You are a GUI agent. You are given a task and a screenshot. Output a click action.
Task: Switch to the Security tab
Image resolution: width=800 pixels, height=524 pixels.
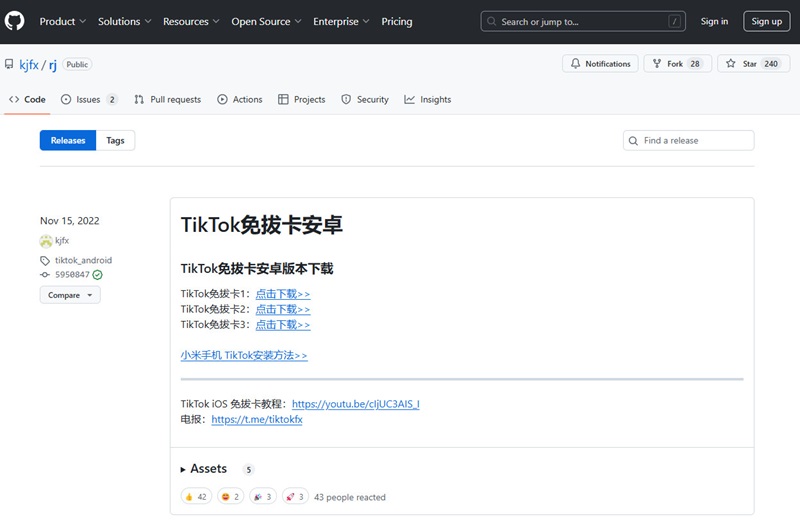click(x=364, y=99)
